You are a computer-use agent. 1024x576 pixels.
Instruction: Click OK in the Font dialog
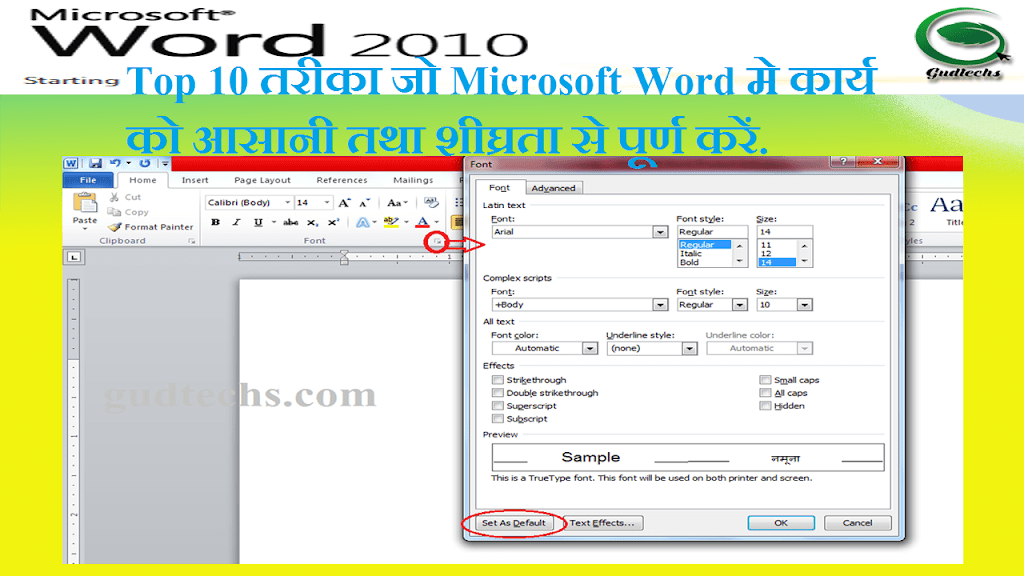point(781,523)
